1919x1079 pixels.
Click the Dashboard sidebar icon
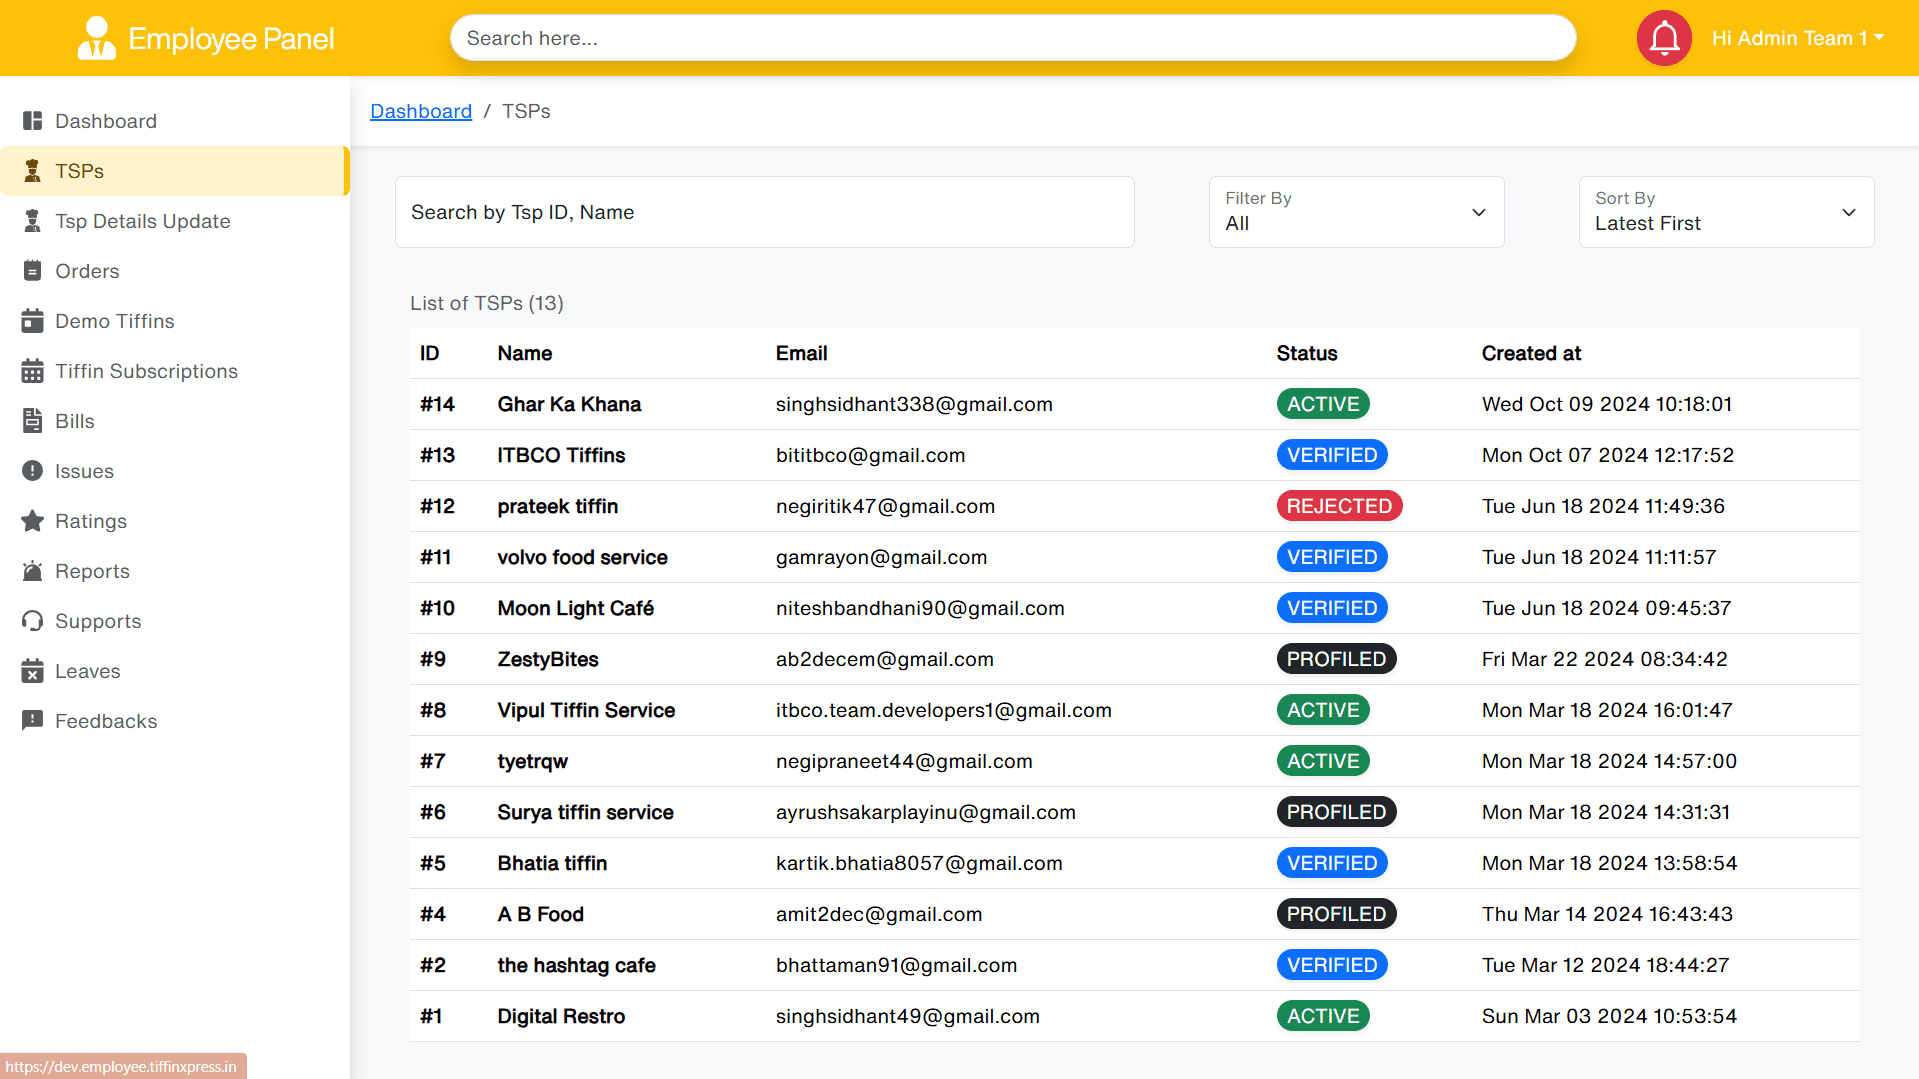click(32, 121)
